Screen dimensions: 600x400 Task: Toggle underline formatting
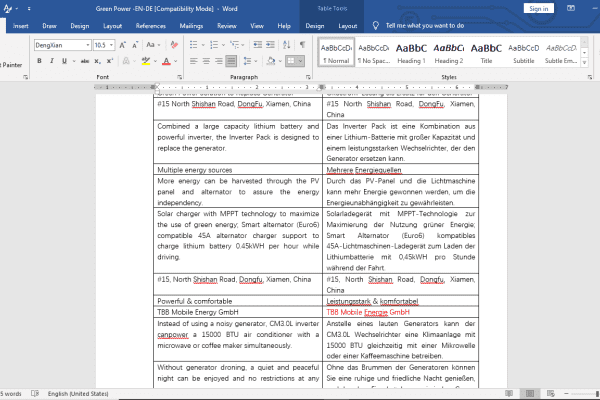tap(64, 61)
